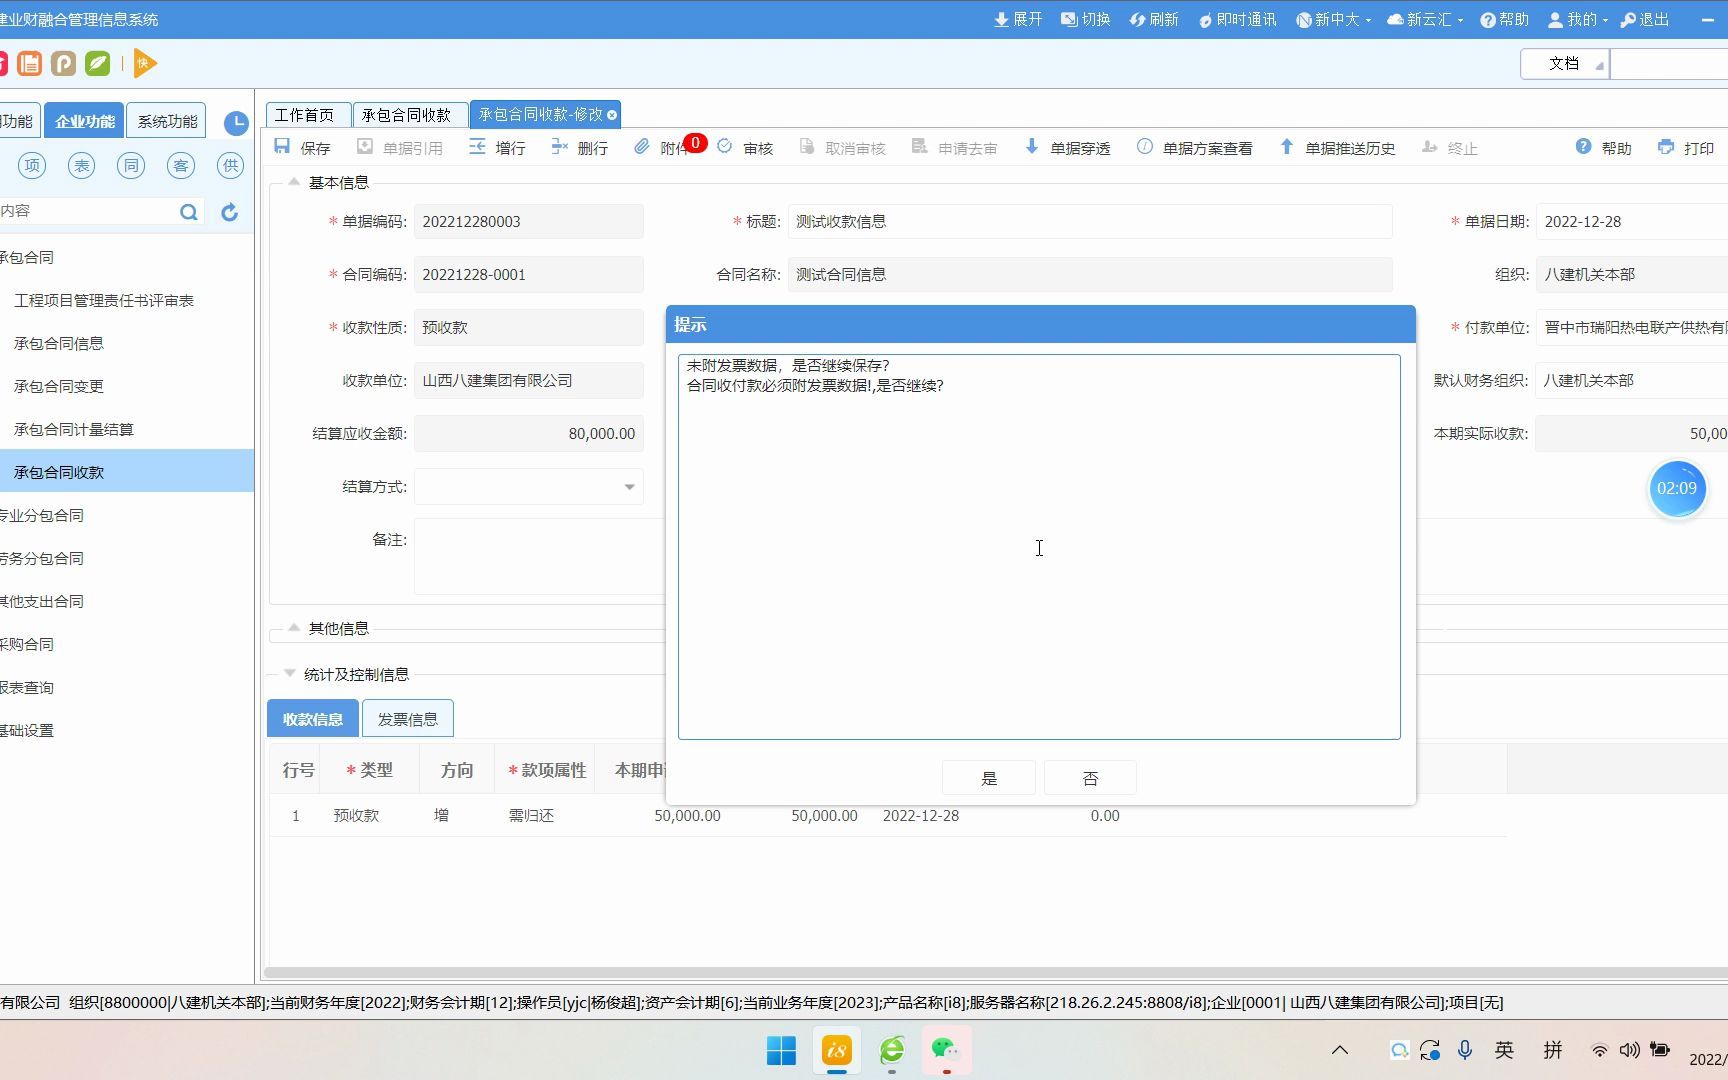Click the Windows Start button on taskbar
This screenshot has width=1728, height=1080.
tap(781, 1050)
